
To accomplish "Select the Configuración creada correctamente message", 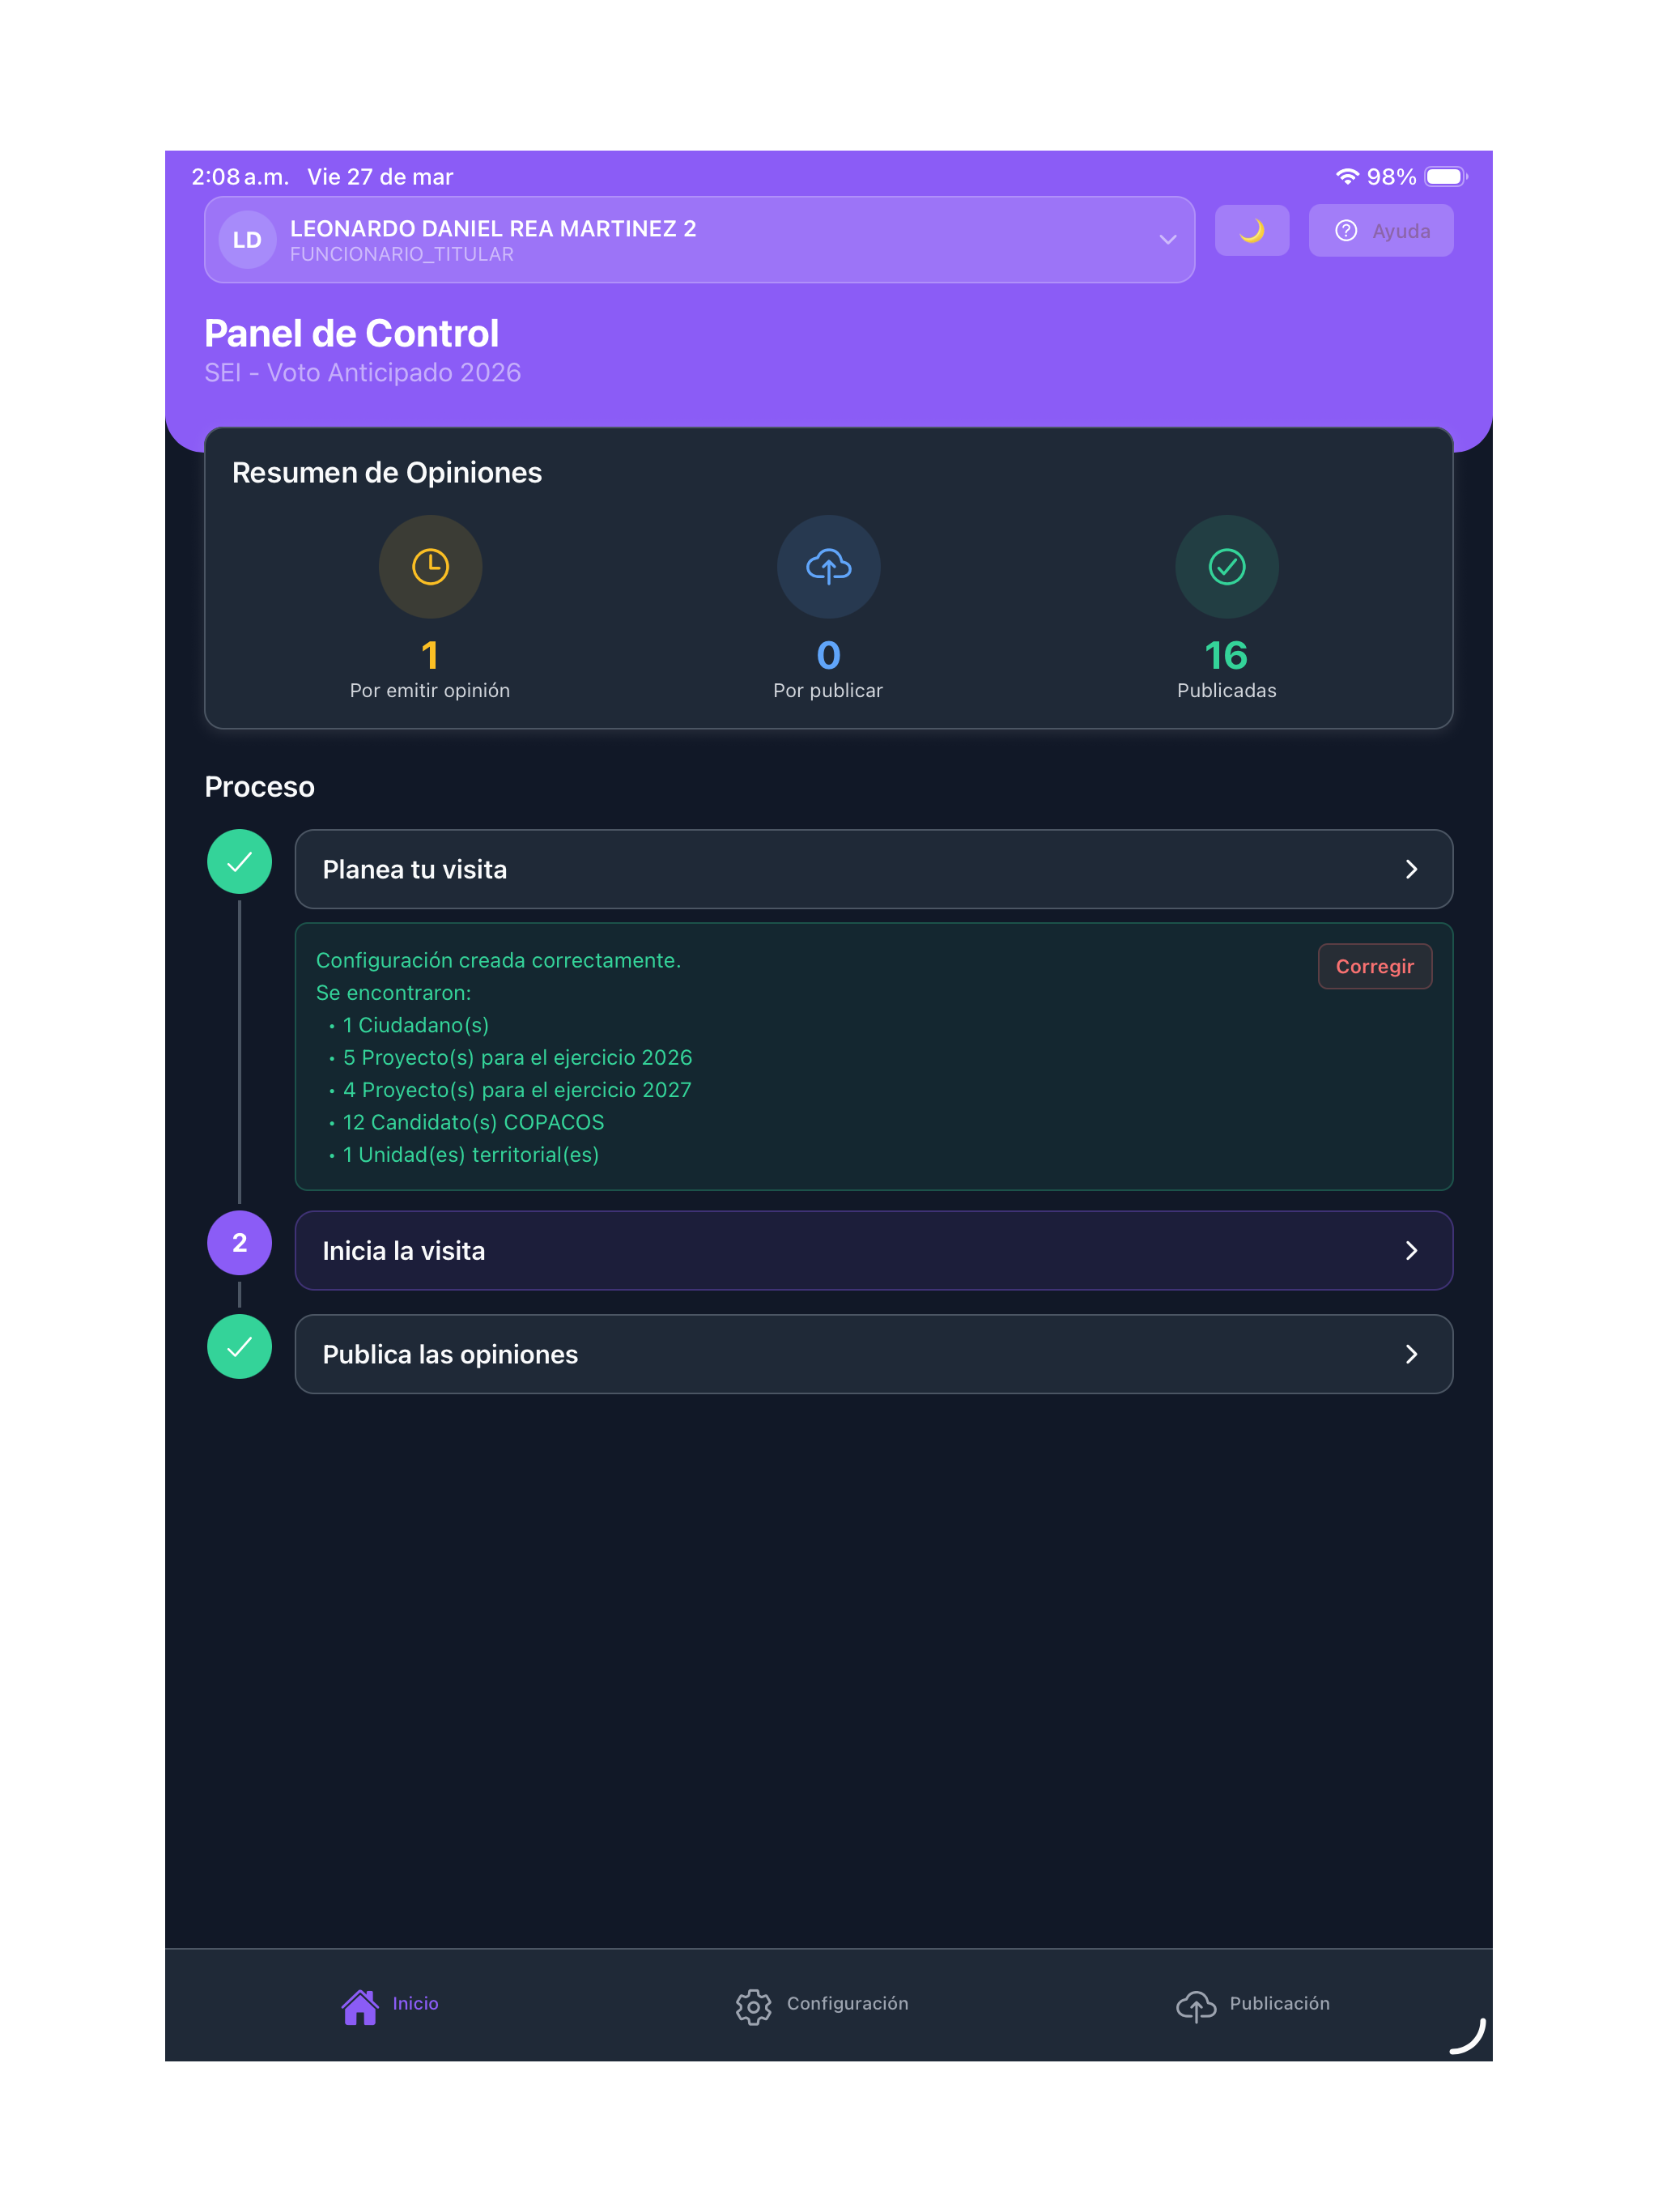I will (498, 960).
